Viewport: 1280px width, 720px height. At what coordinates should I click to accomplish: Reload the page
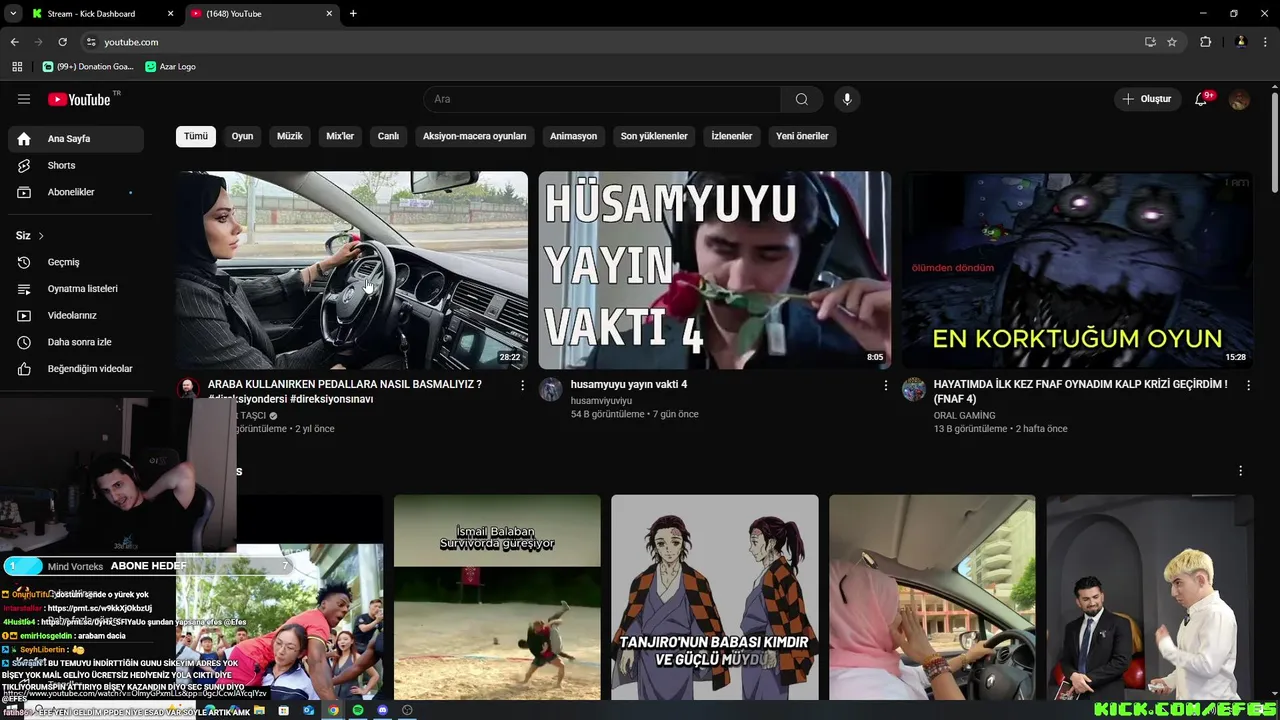(62, 42)
